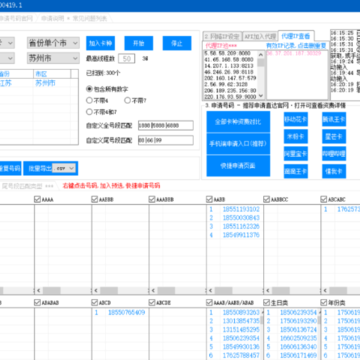Toggle the AABBB checkbox
Viewport: 360px width, 360px height.
95,199
